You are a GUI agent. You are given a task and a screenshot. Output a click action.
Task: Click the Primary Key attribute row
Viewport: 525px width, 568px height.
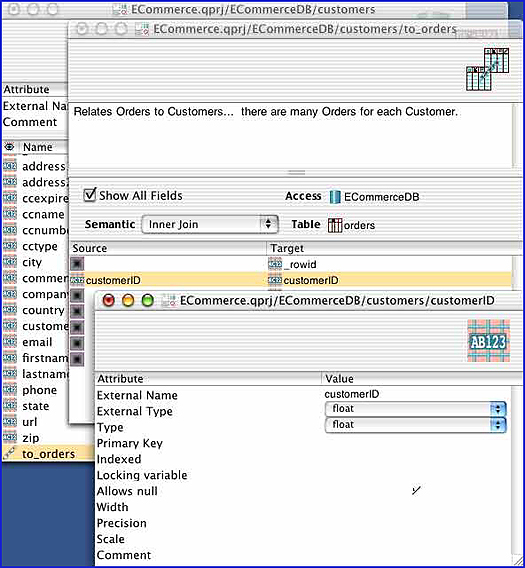pyautogui.click(x=304, y=443)
